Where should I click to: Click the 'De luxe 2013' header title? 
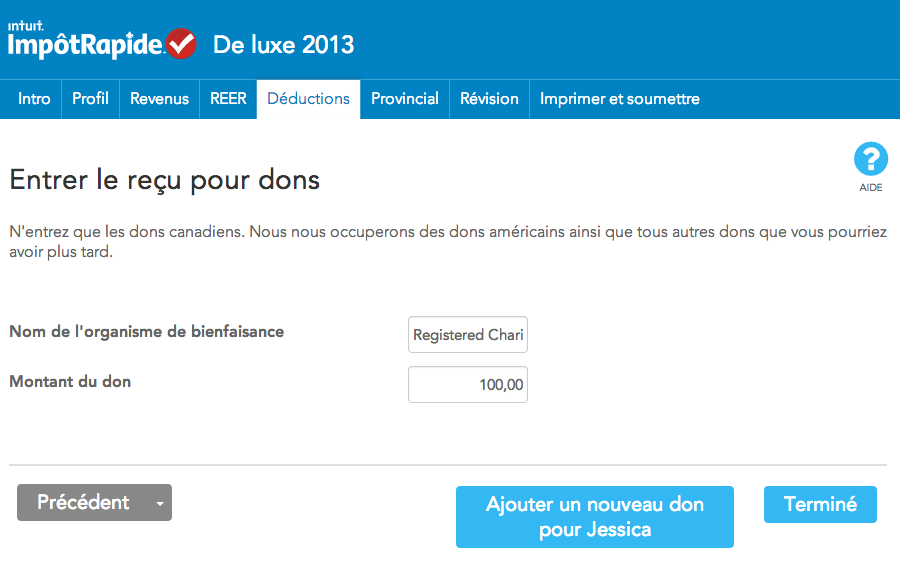(283, 45)
